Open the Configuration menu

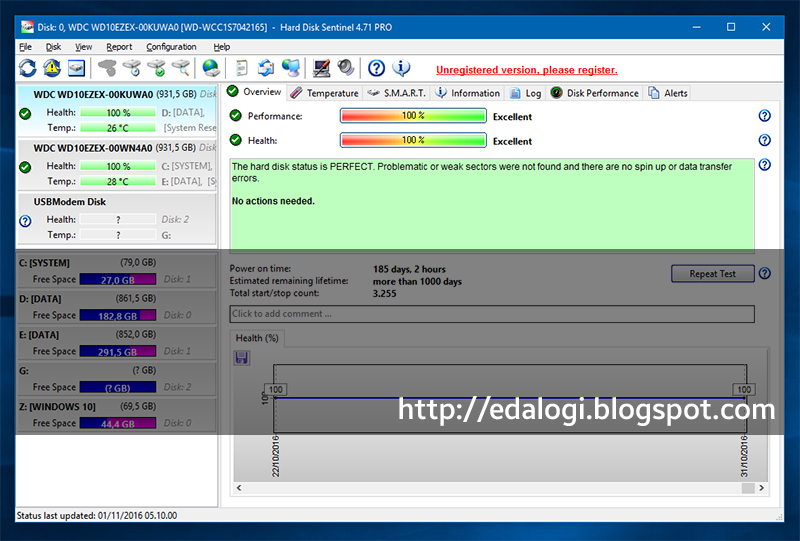click(171, 47)
